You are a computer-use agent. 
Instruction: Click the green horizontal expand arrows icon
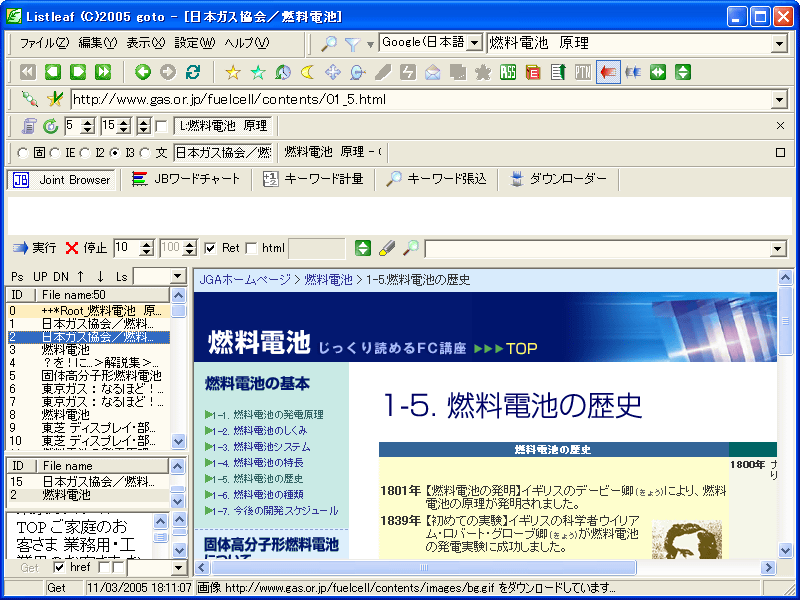coord(658,72)
